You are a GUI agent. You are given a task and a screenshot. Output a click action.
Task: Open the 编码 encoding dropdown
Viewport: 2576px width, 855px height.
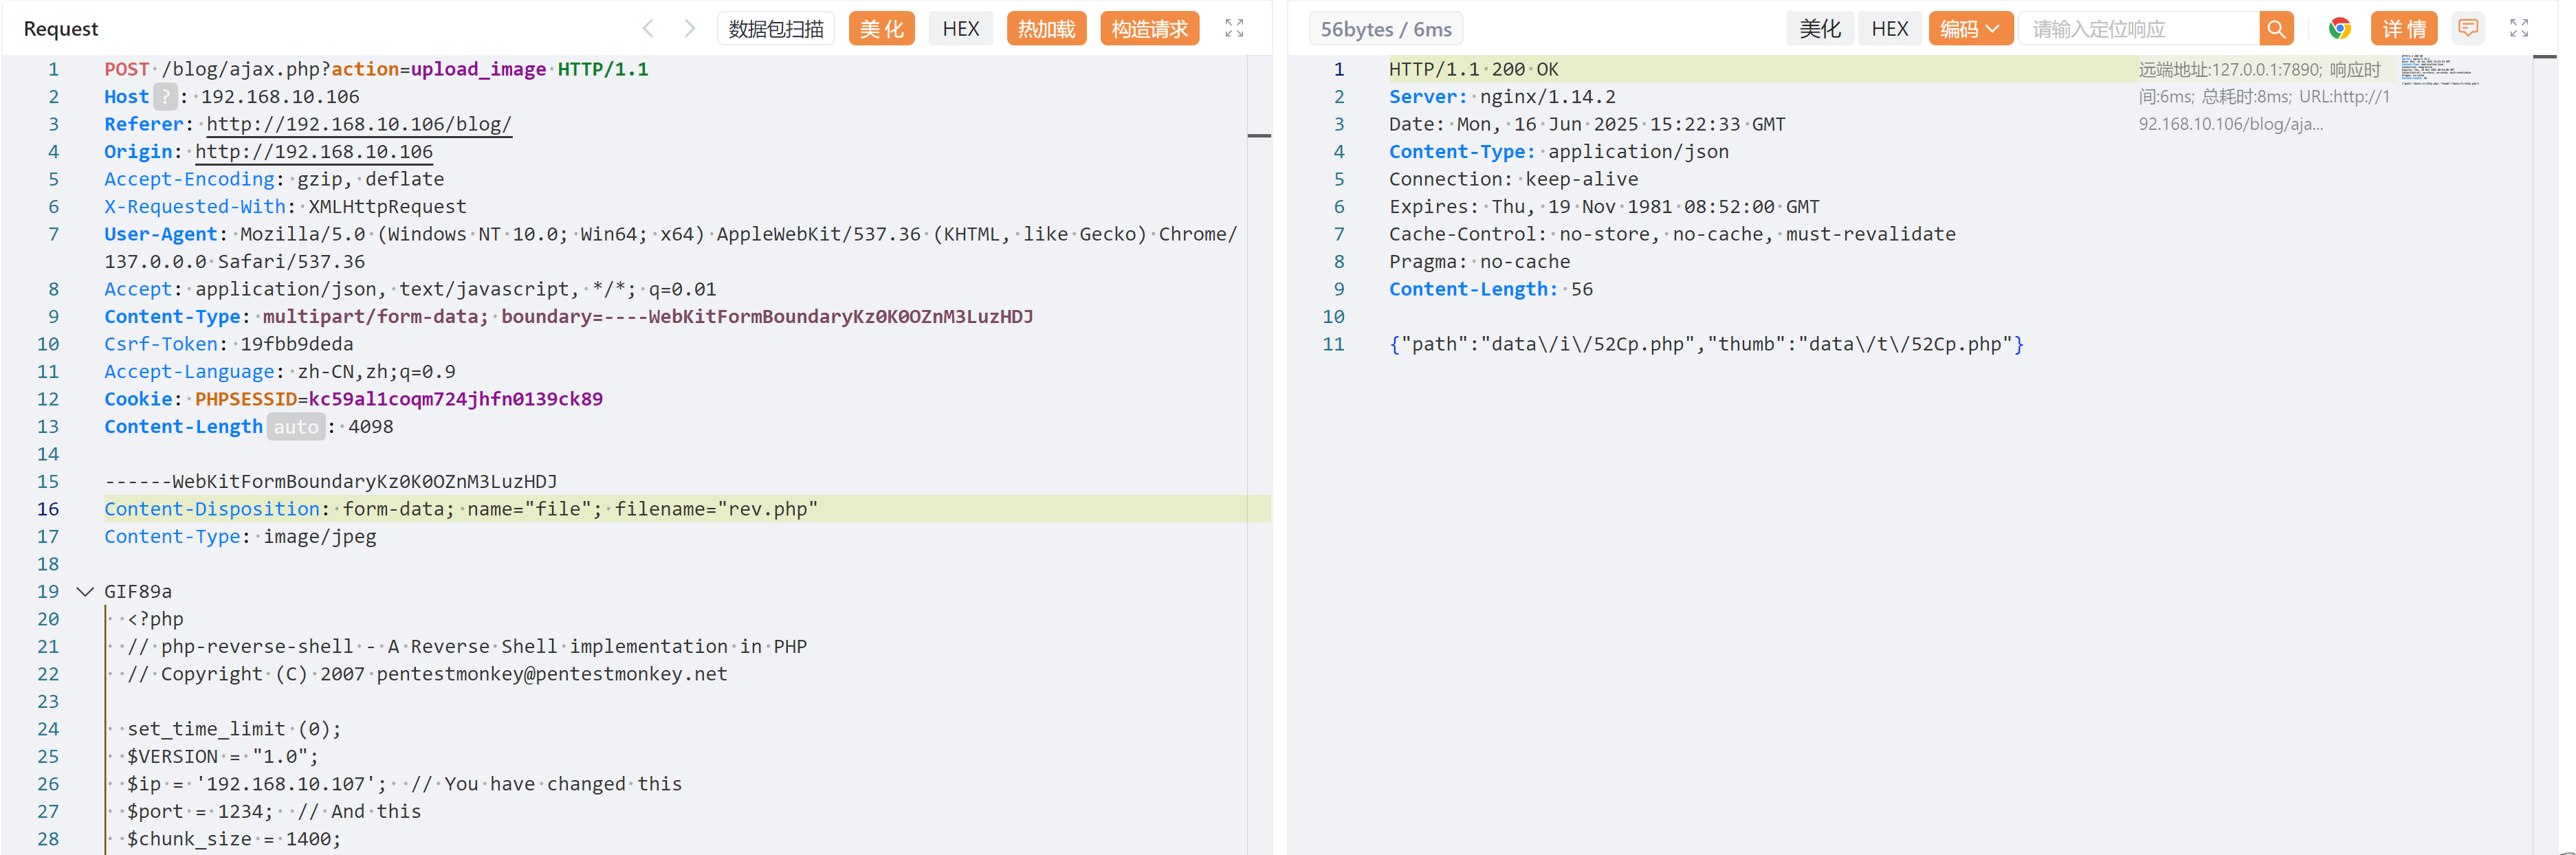[1970, 28]
